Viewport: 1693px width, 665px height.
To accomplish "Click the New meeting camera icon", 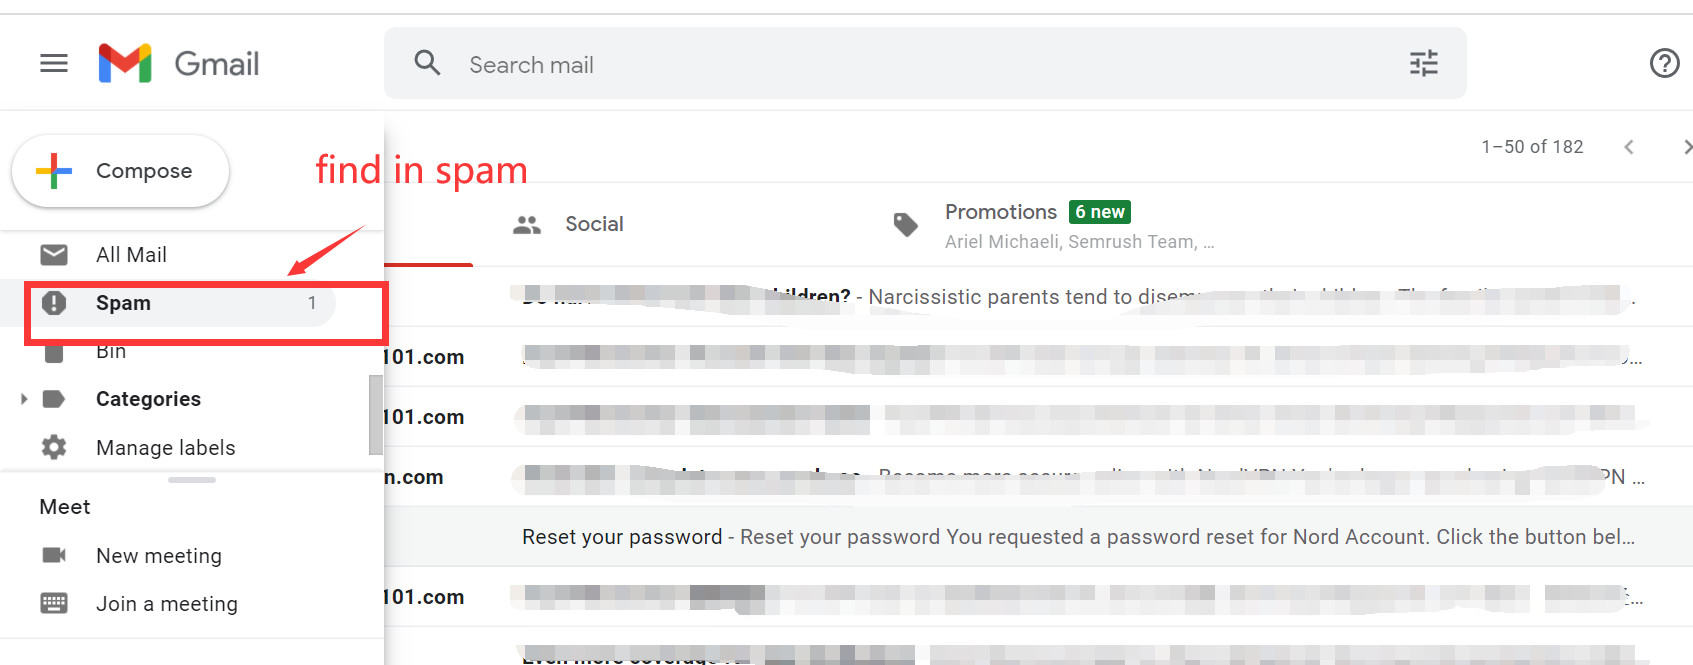I will click(x=54, y=555).
